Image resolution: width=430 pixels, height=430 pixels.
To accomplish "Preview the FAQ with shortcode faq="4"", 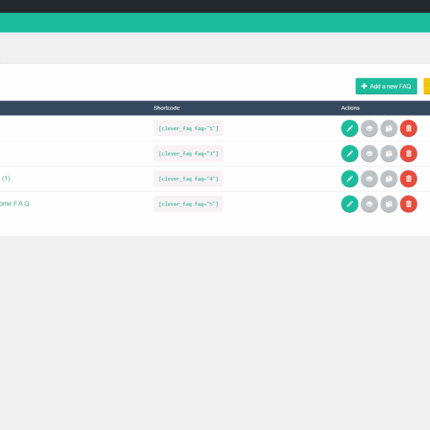I will click(369, 179).
